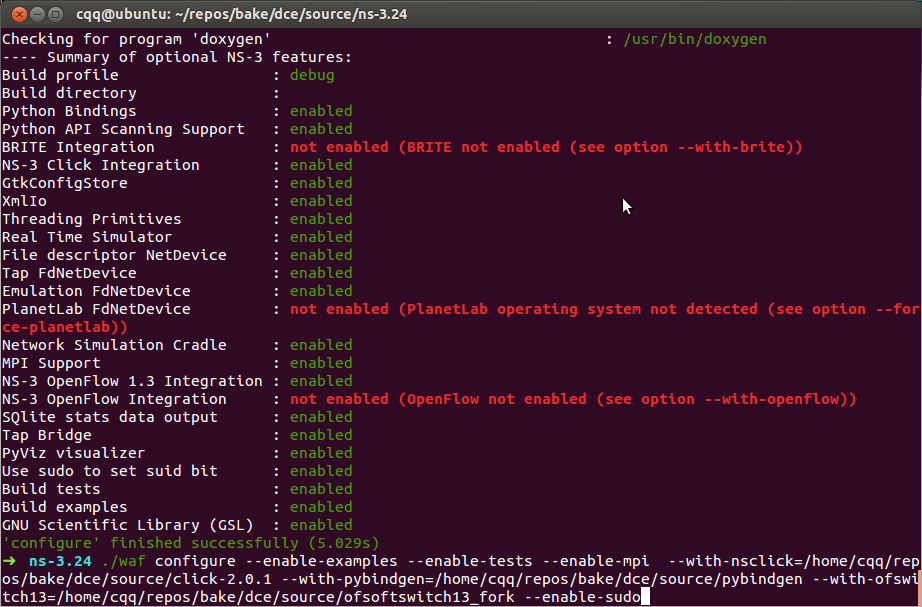922x607 pixels.
Task: Click the 'ns-3.24' prompt directory name
Action: coord(61,561)
